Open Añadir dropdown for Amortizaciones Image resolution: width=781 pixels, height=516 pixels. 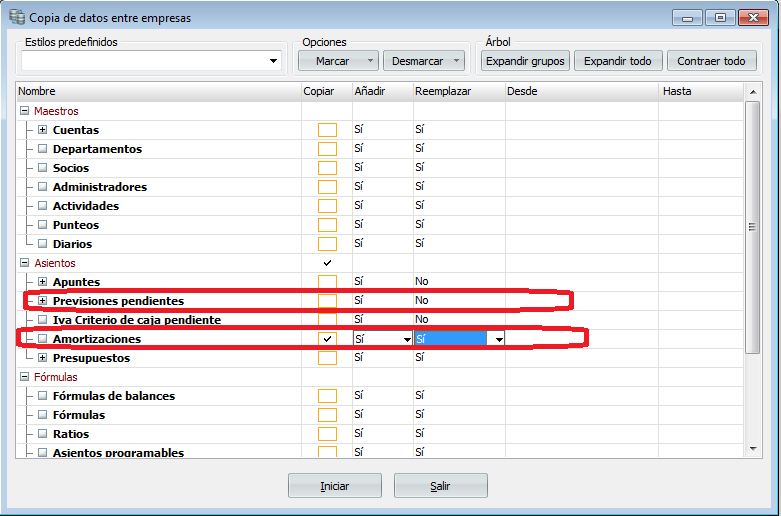pyautogui.click(x=407, y=339)
